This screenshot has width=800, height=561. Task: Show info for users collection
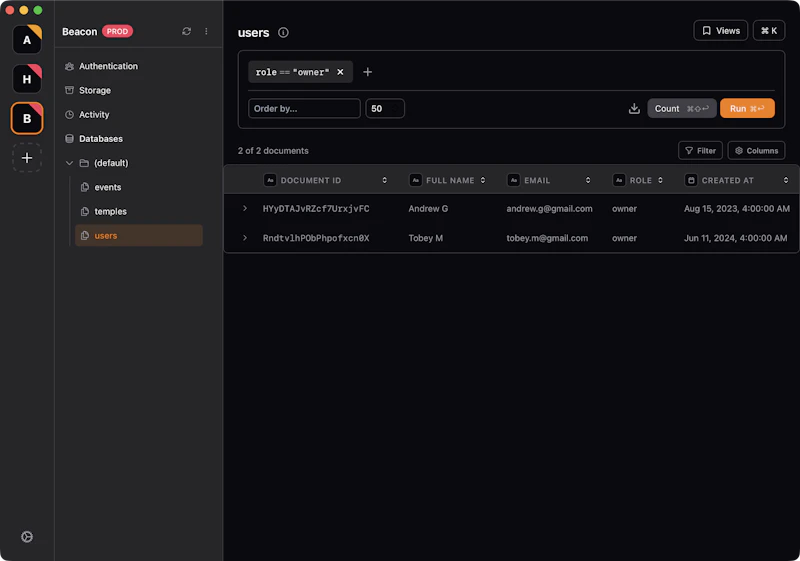(x=283, y=33)
